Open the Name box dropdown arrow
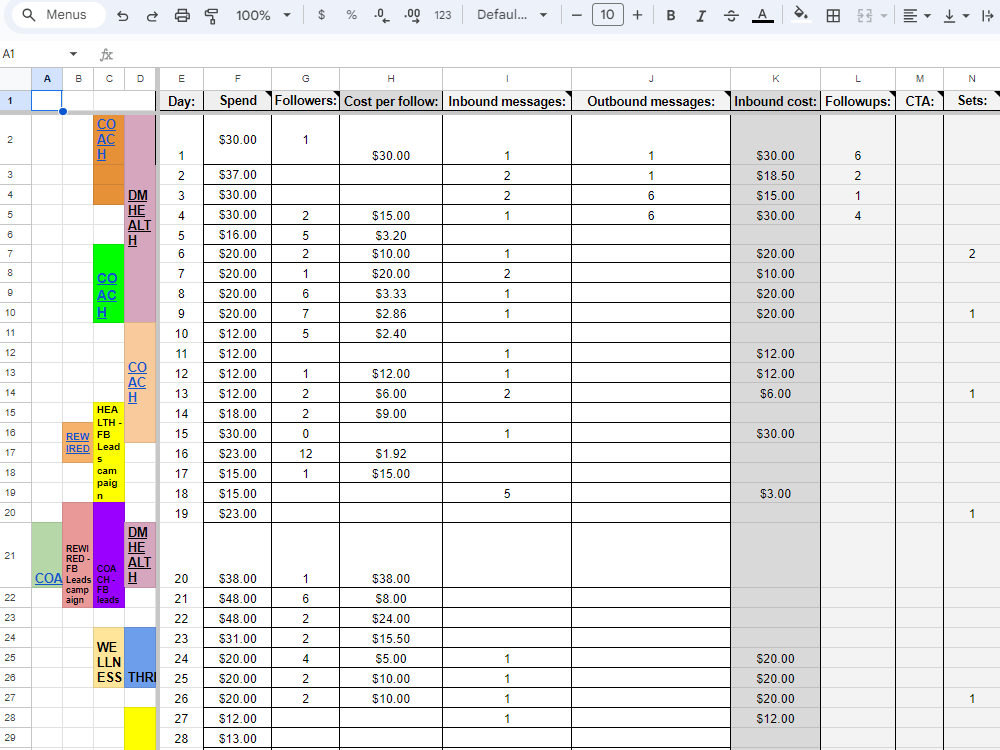Viewport: 1000px width, 750px height. click(73, 54)
